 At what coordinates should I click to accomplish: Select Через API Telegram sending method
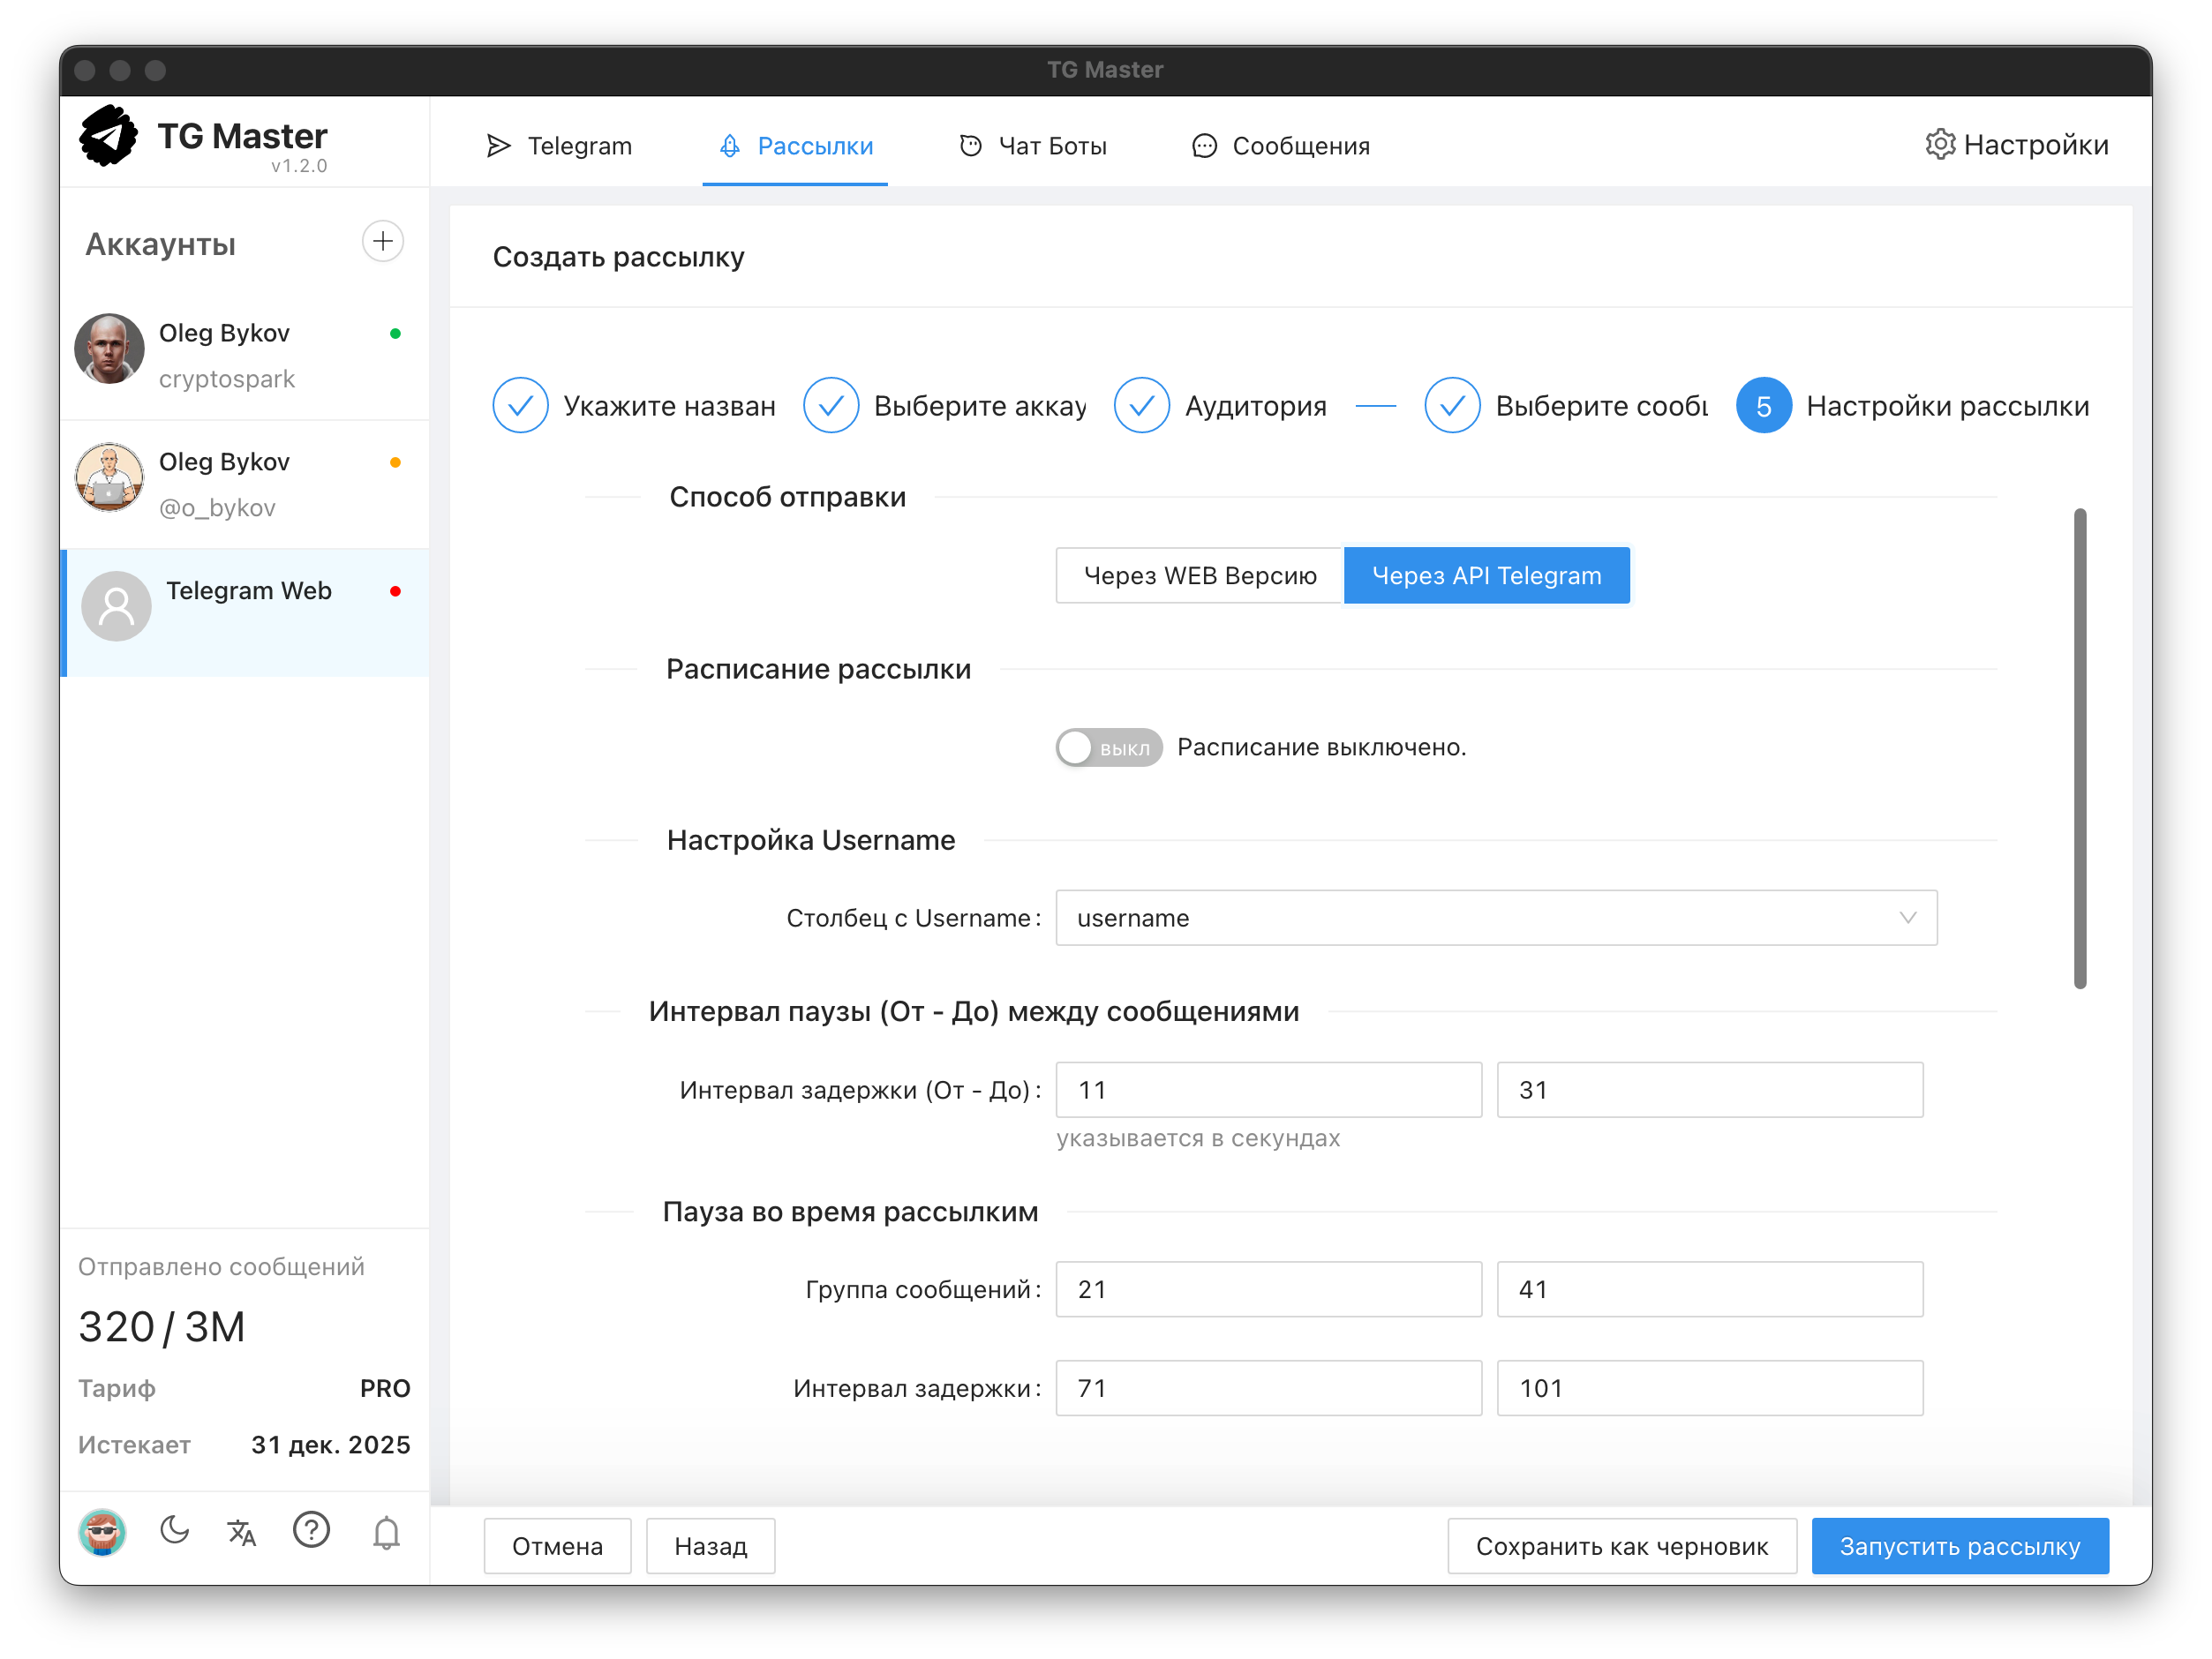(1485, 575)
